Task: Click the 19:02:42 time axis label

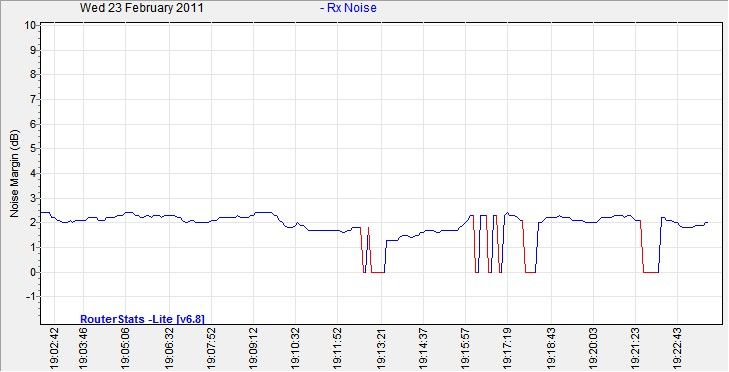Action: [x=54, y=350]
